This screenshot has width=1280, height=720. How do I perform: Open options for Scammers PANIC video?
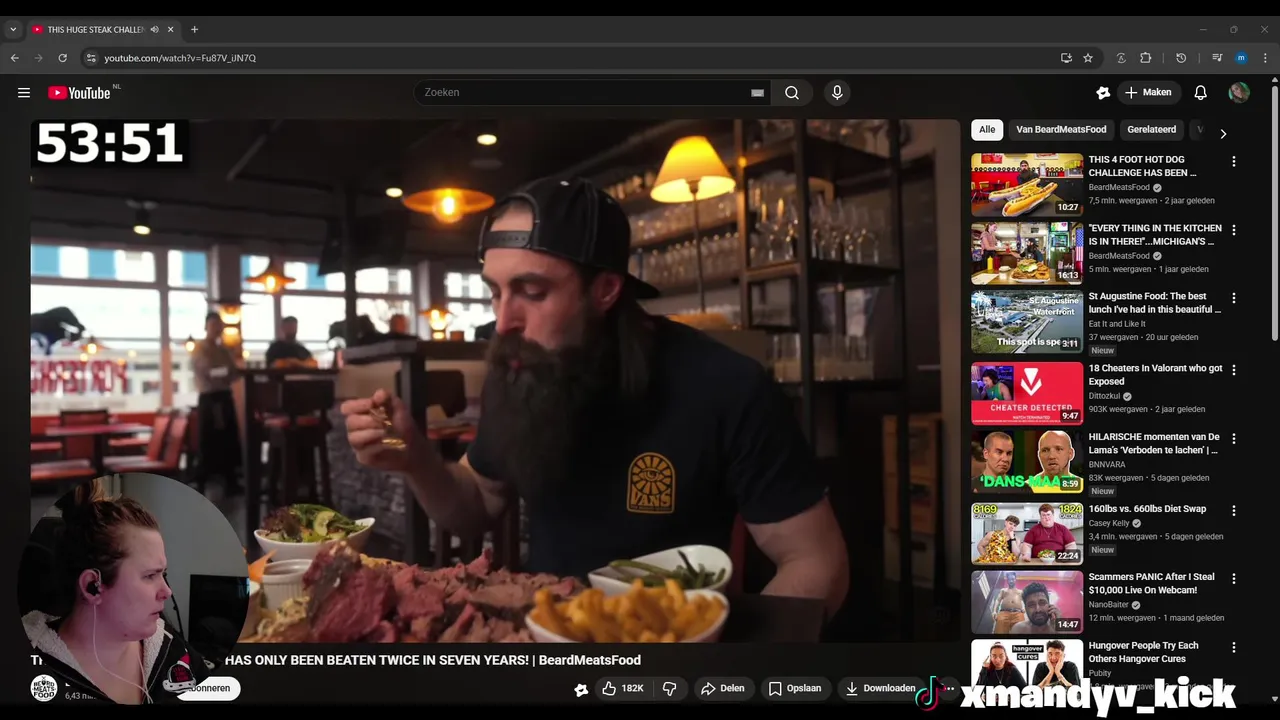[1234, 578]
